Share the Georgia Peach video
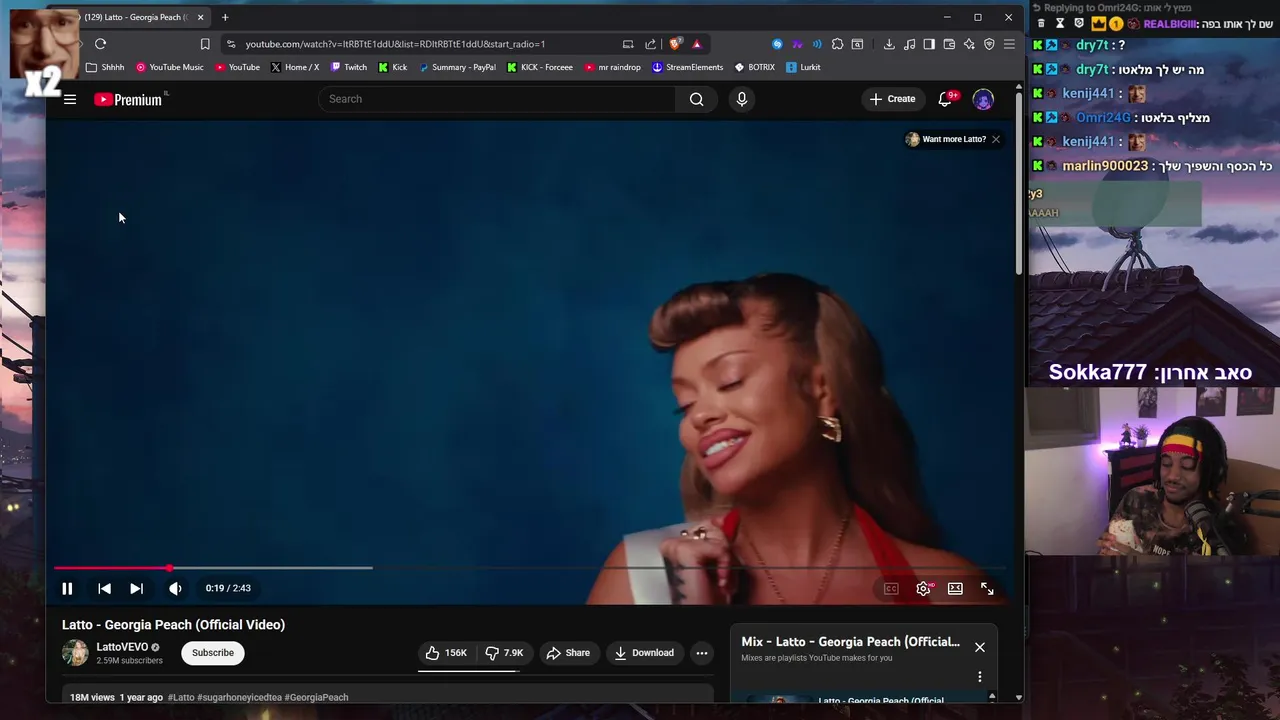Screen dimensions: 1280x720 click(x=568, y=653)
